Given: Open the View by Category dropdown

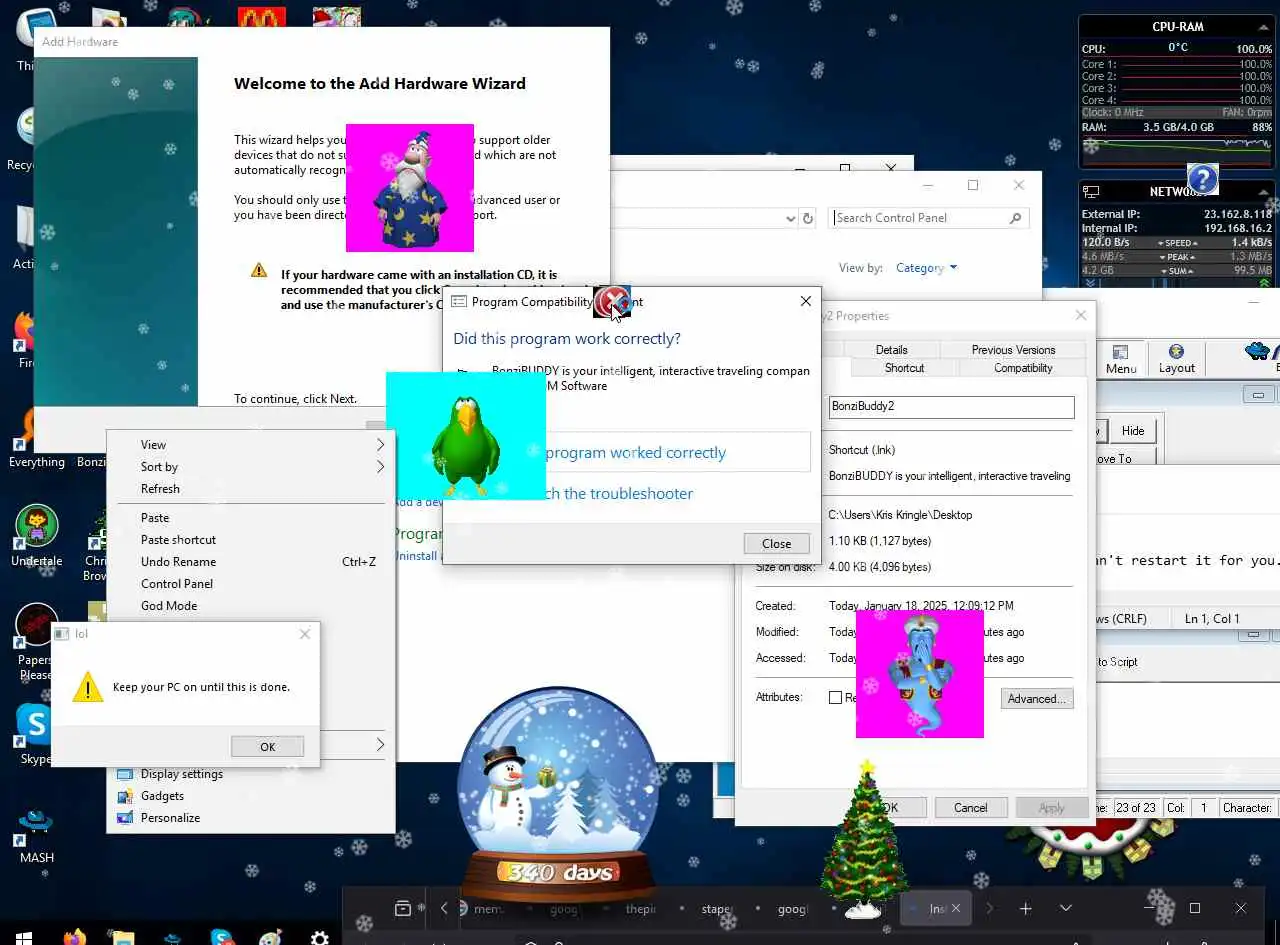Looking at the screenshot, I should [926, 268].
